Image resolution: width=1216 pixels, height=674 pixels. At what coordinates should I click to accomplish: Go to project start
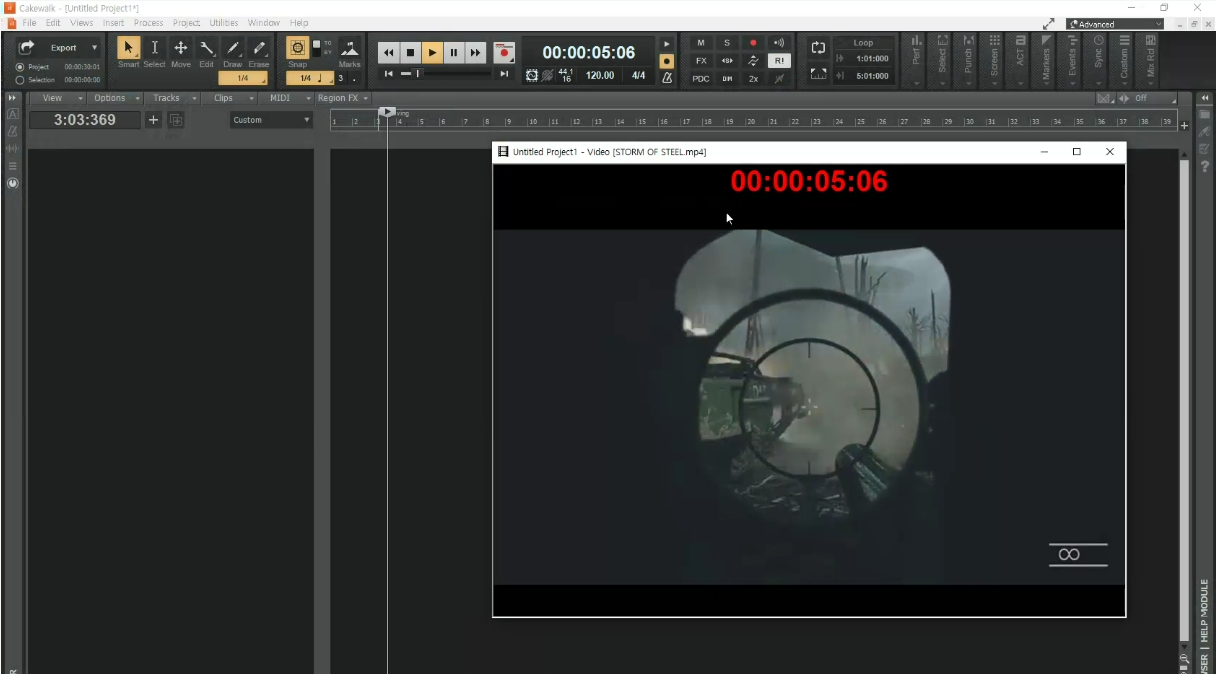389,74
